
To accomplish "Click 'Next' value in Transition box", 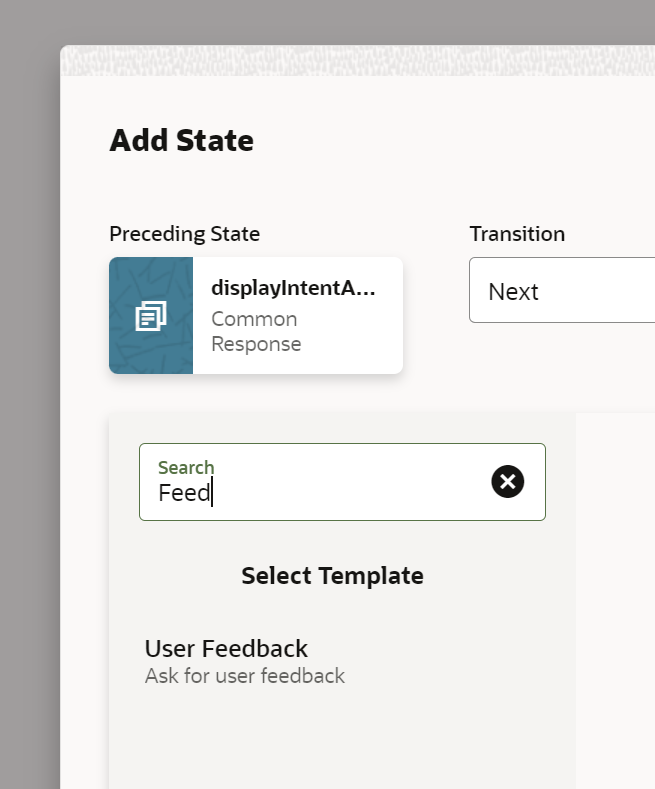I will tap(513, 292).
